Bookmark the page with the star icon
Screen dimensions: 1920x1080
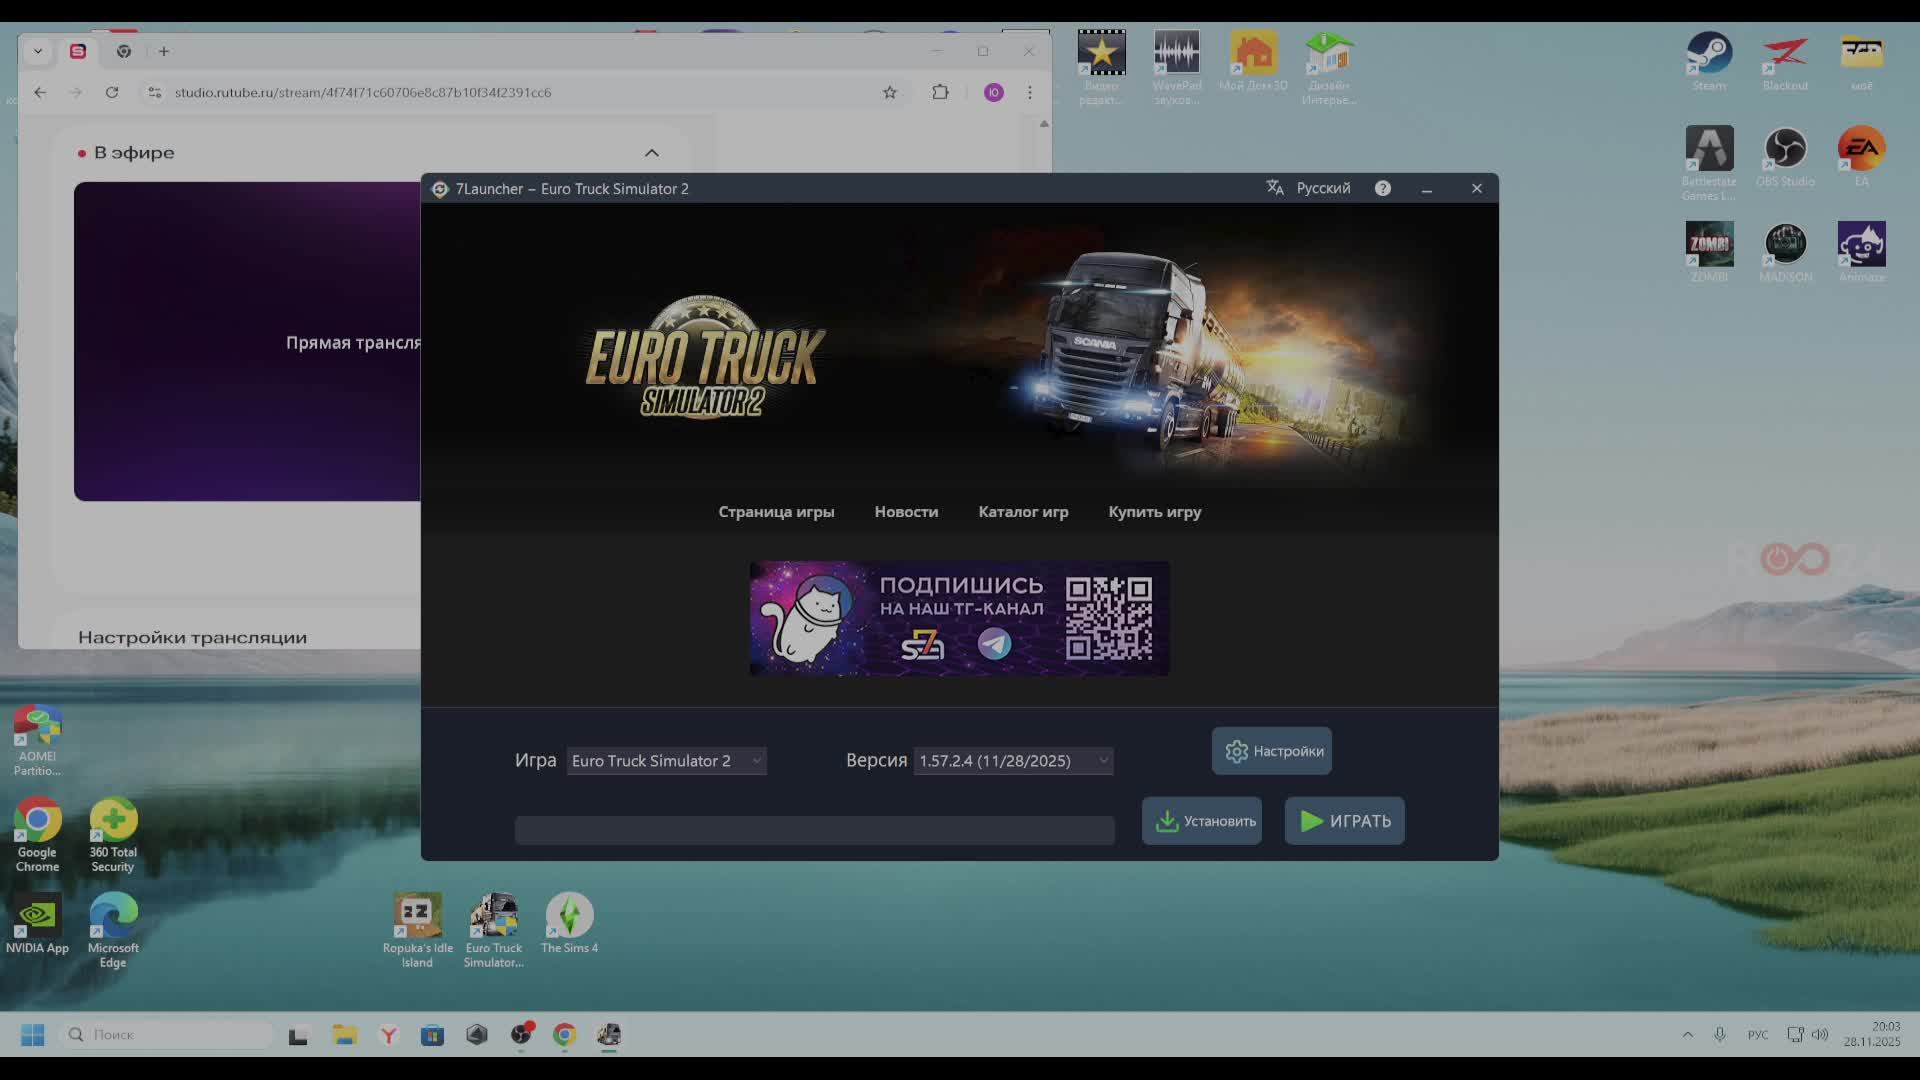click(x=890, y=92)
